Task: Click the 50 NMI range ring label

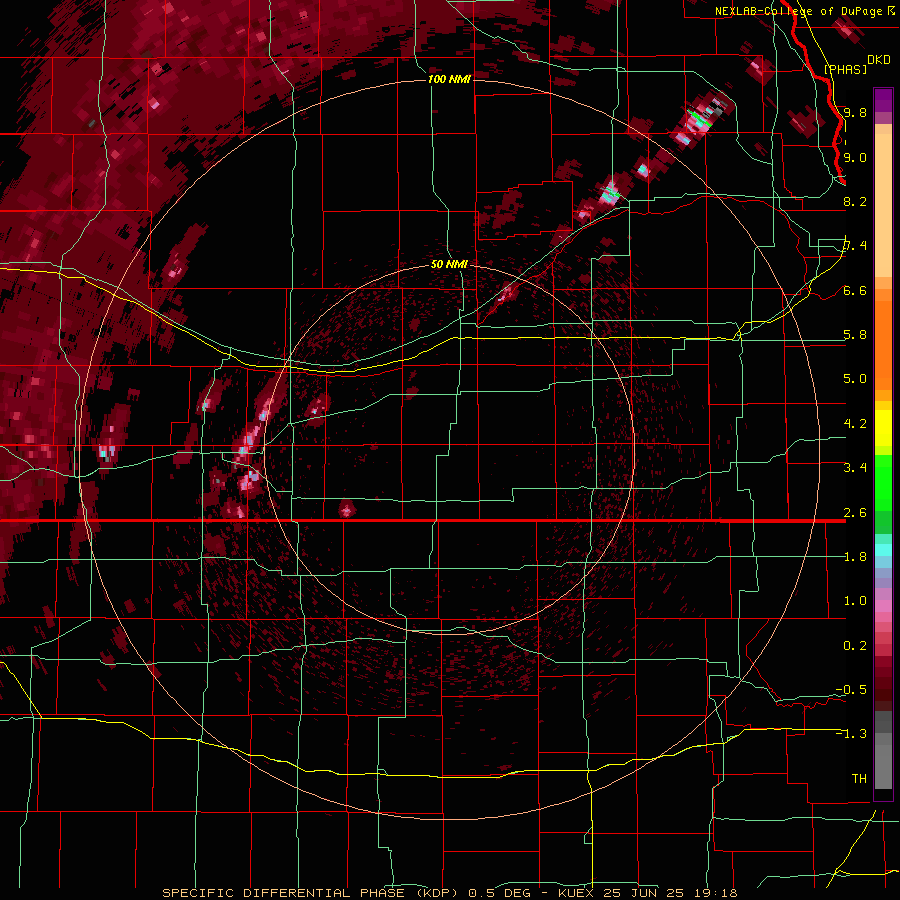Action: click(449, 264)
